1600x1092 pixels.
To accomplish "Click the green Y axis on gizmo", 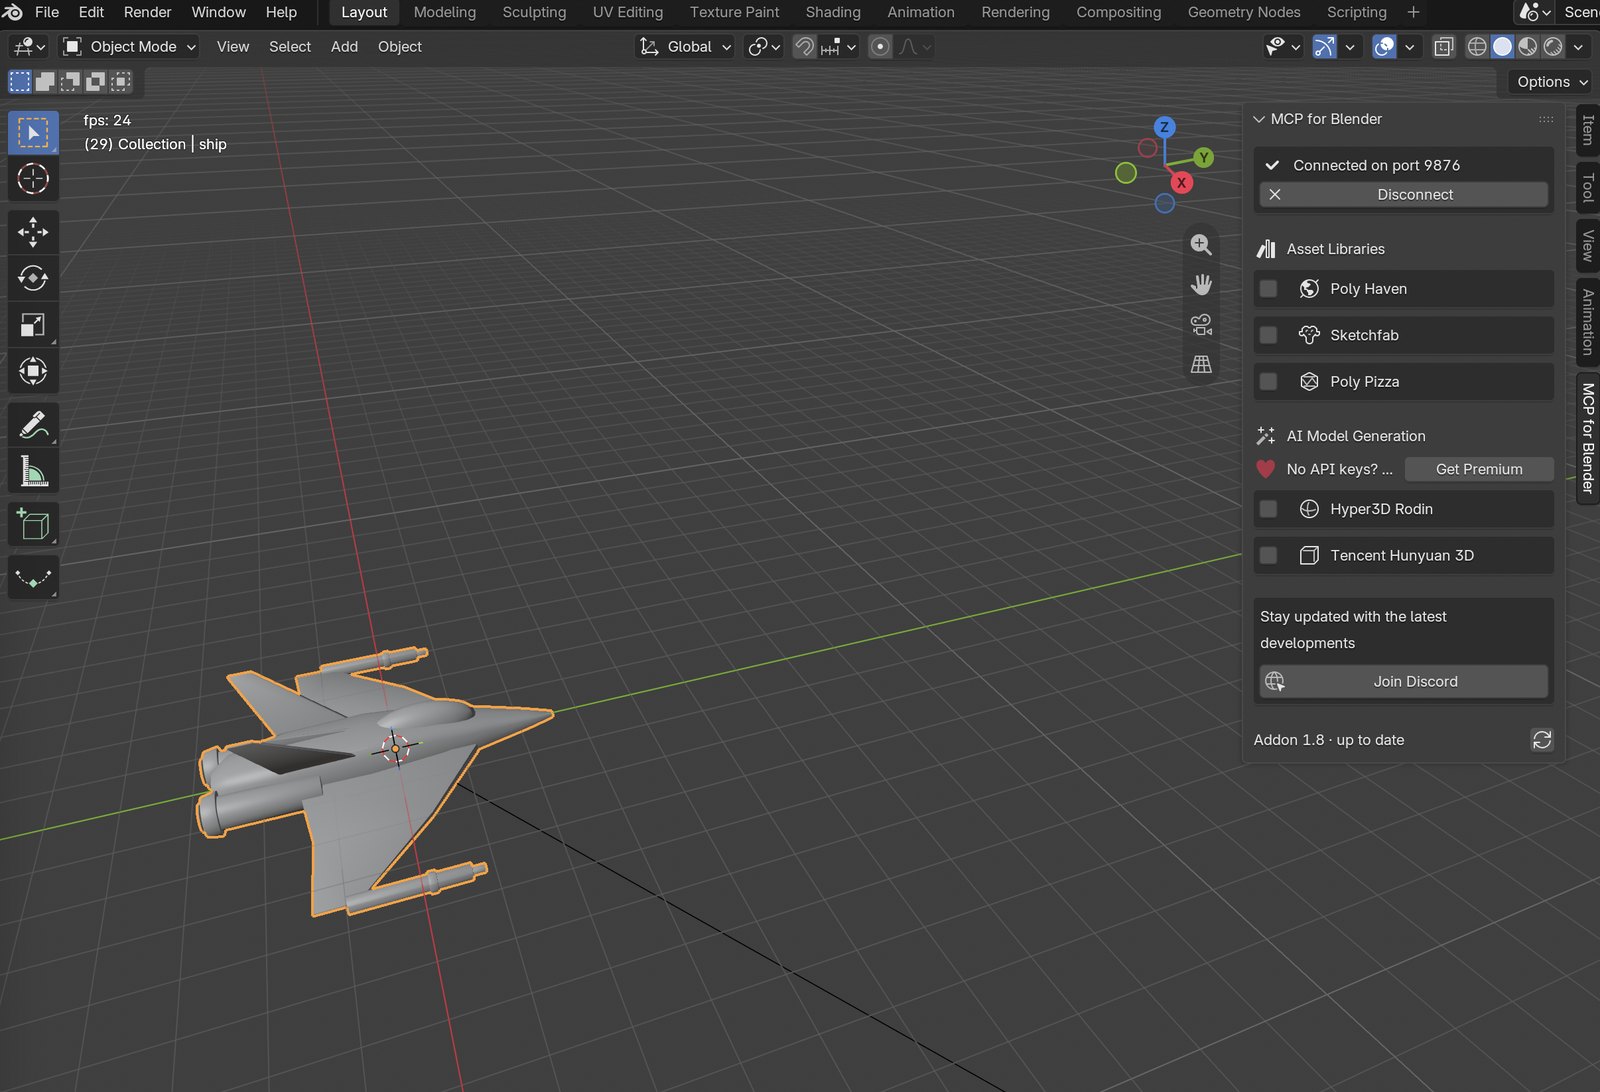I will coord(1203,158).
